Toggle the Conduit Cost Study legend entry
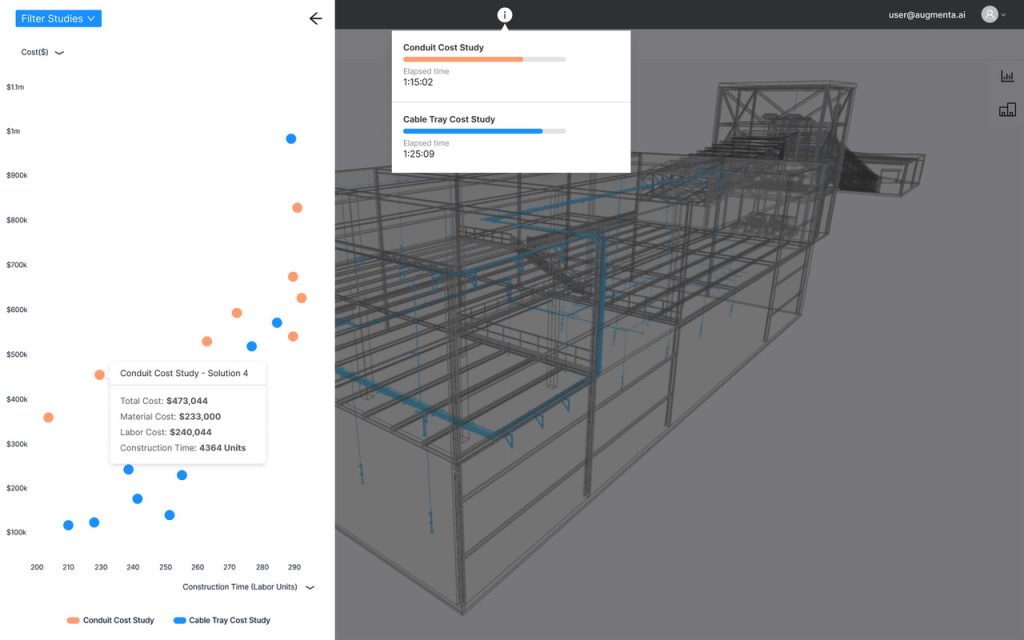This screenshot has height=640, width=1024. 110,620
